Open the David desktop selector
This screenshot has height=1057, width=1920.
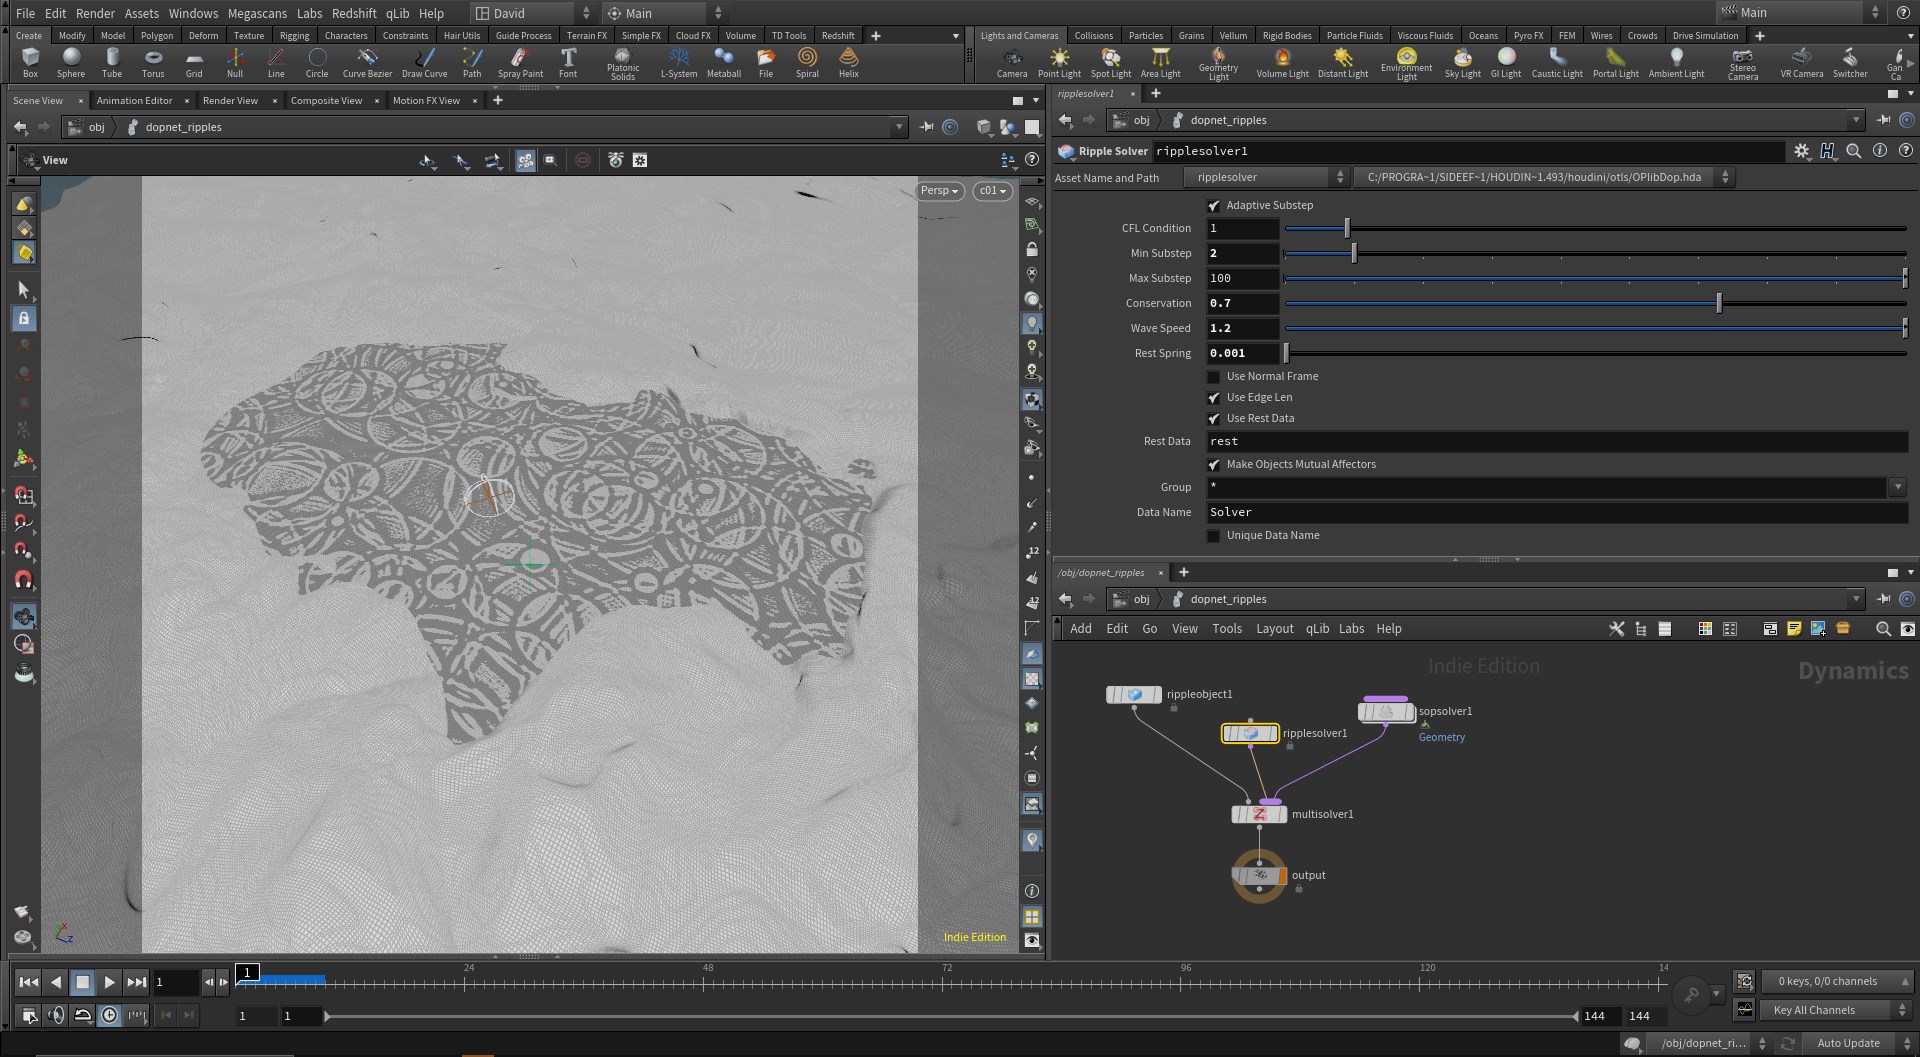pos(533,13)
